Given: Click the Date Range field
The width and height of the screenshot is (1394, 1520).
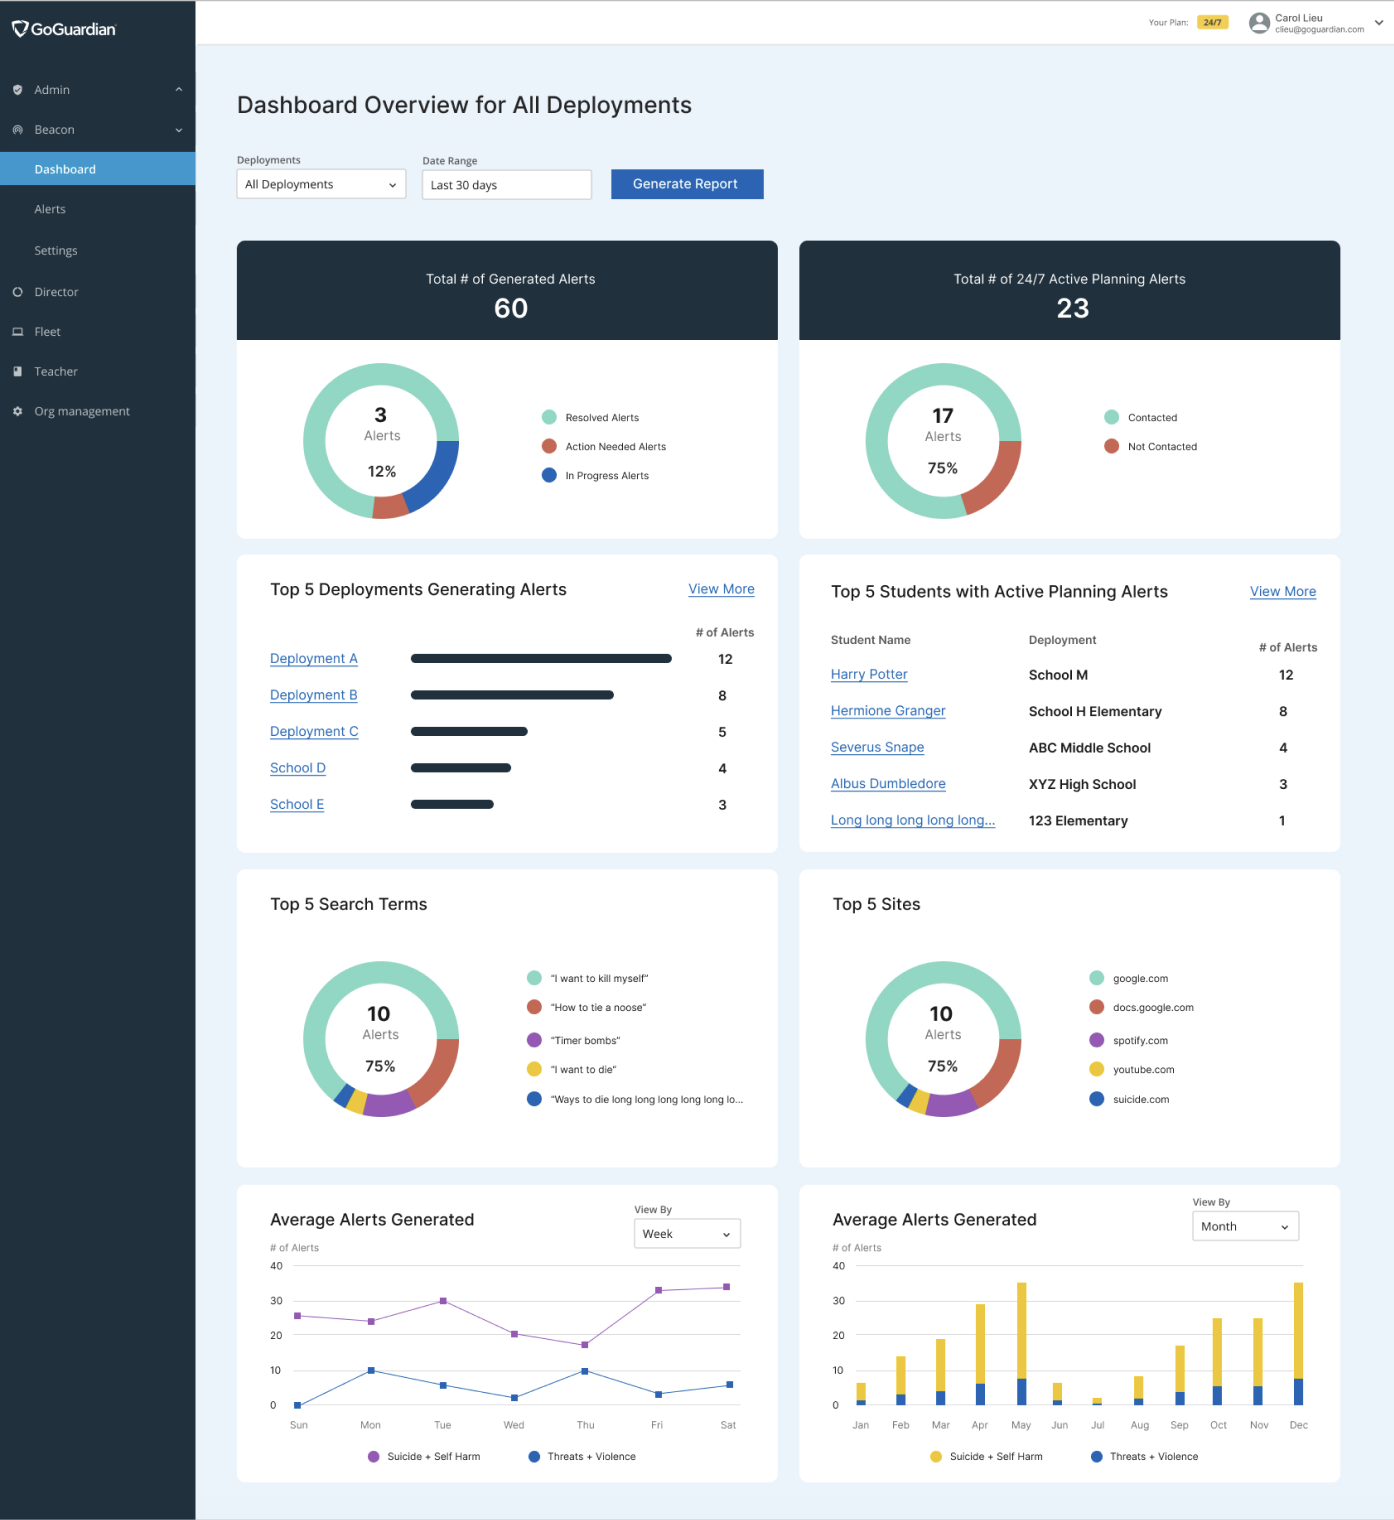Looking at the screenshot, I should [507, 185].
